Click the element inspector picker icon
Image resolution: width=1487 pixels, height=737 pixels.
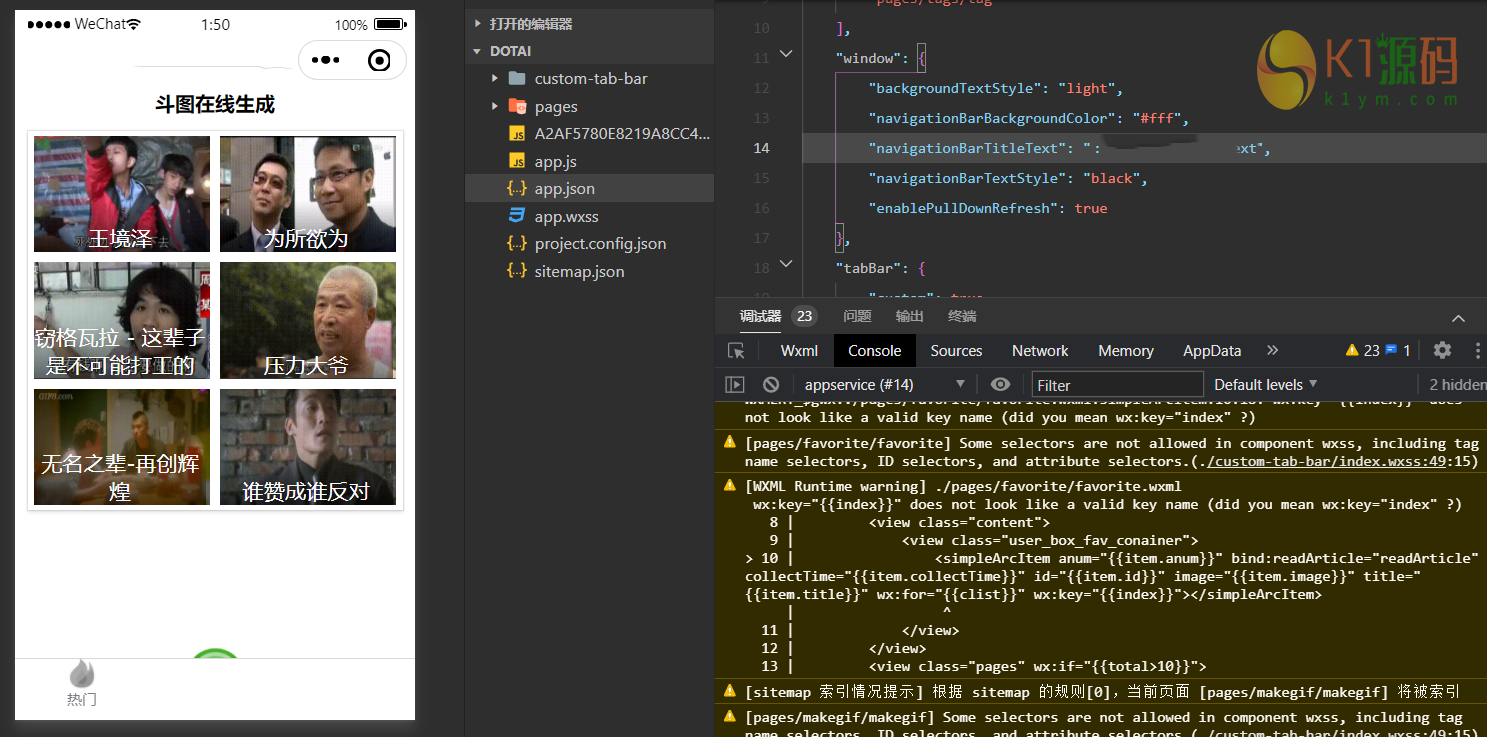click(x=737, y=351)
